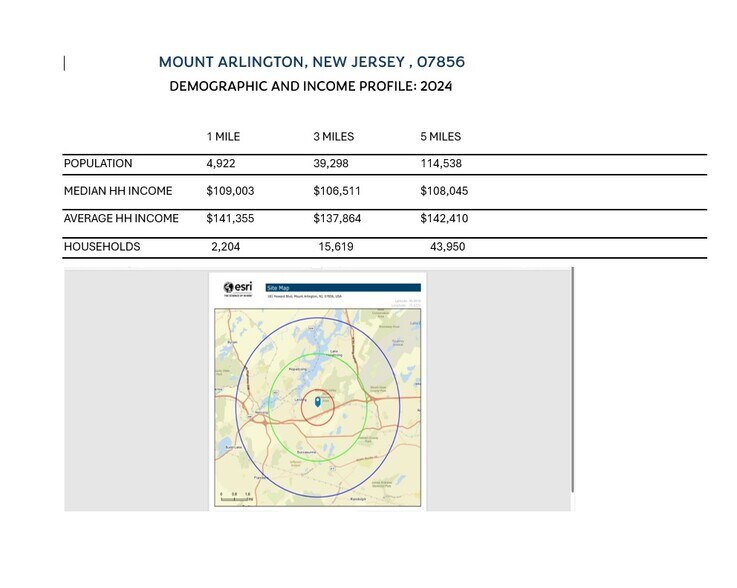
Task: Click the POPULATION row label
Action: (98, 164)
